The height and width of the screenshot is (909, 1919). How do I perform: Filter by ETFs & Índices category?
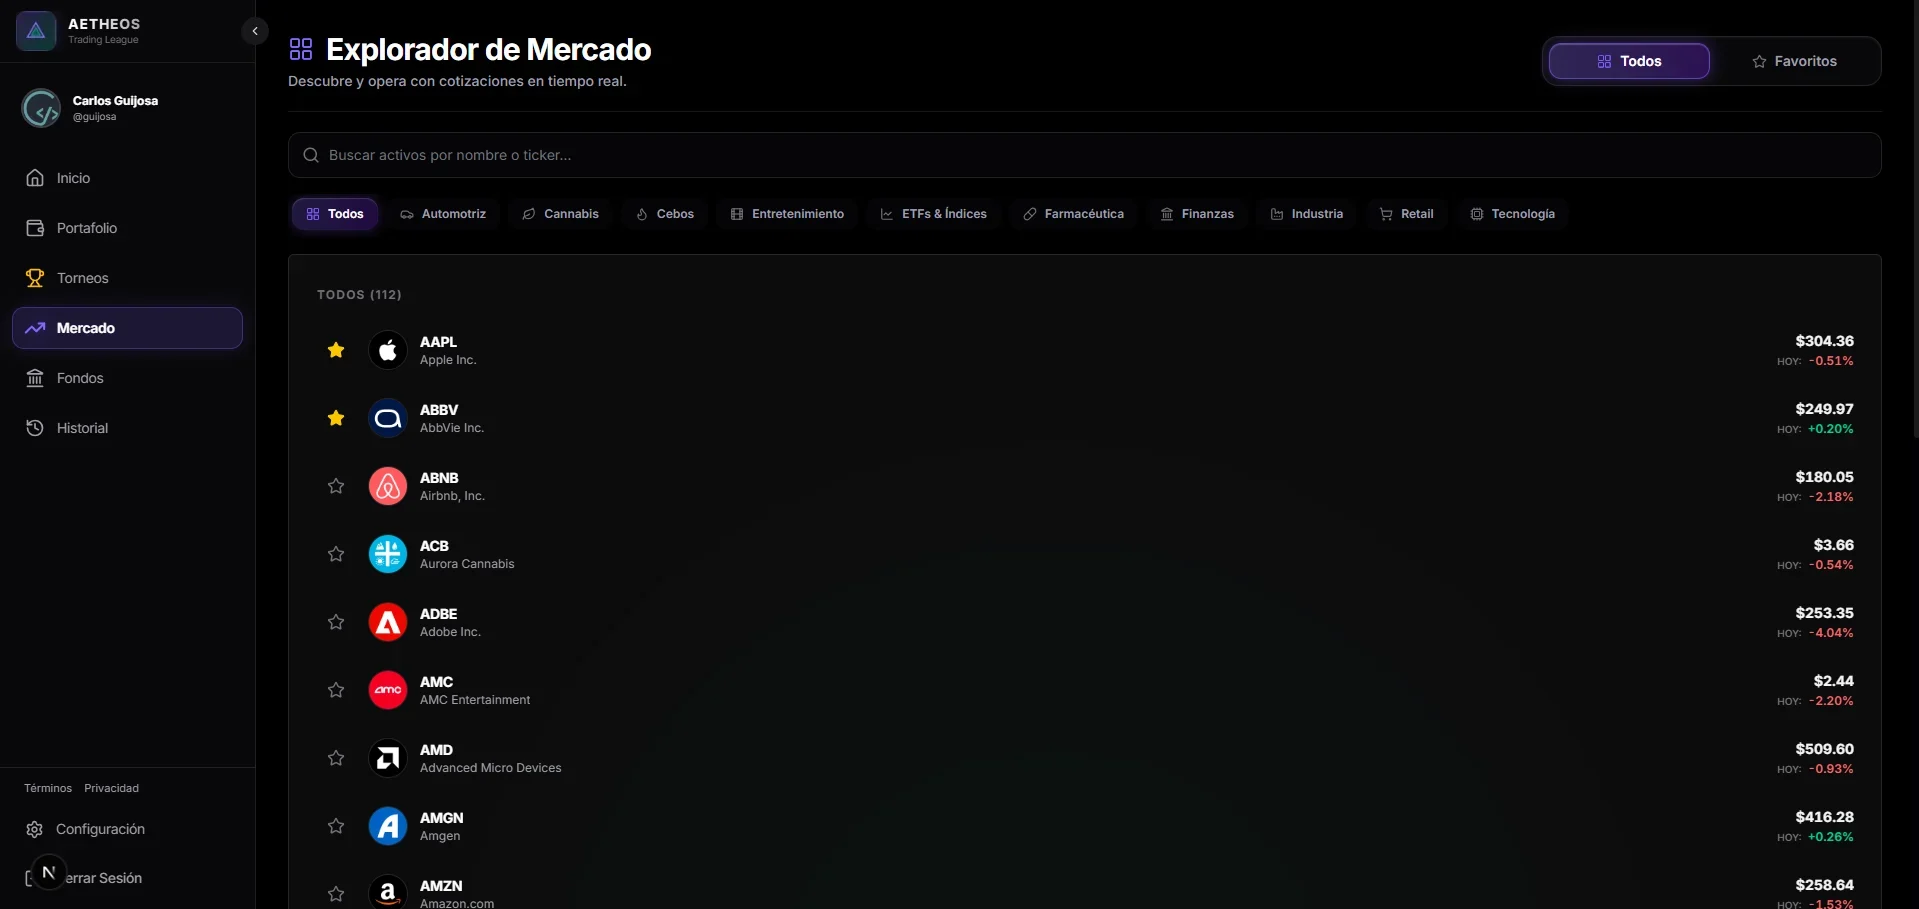933,214
